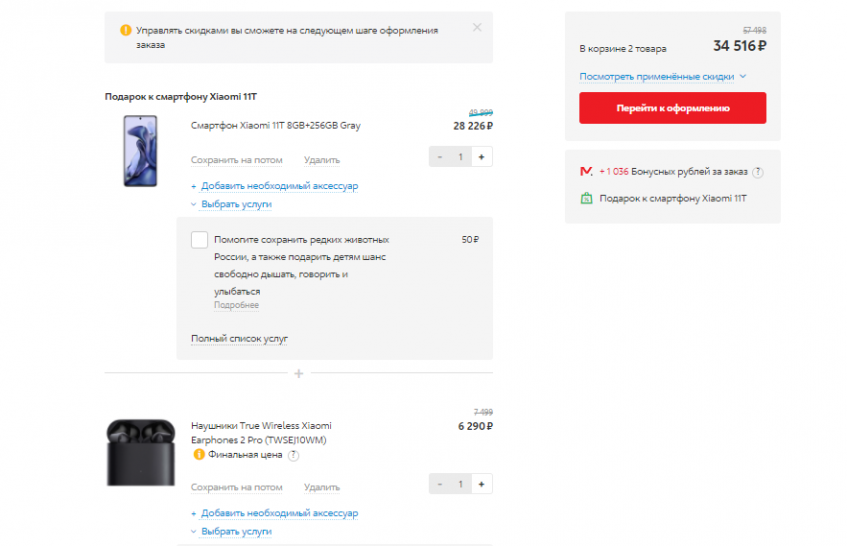Save the earphones for later
847x546 pixels.
[236, 487]
